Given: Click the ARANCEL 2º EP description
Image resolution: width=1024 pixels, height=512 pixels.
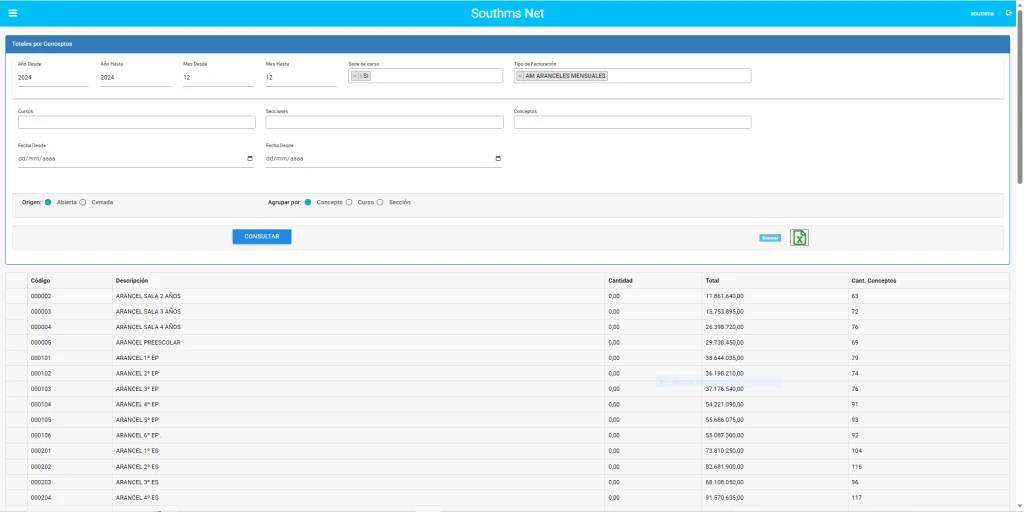Looking at the screenshot, I should [x=137, y=374].
